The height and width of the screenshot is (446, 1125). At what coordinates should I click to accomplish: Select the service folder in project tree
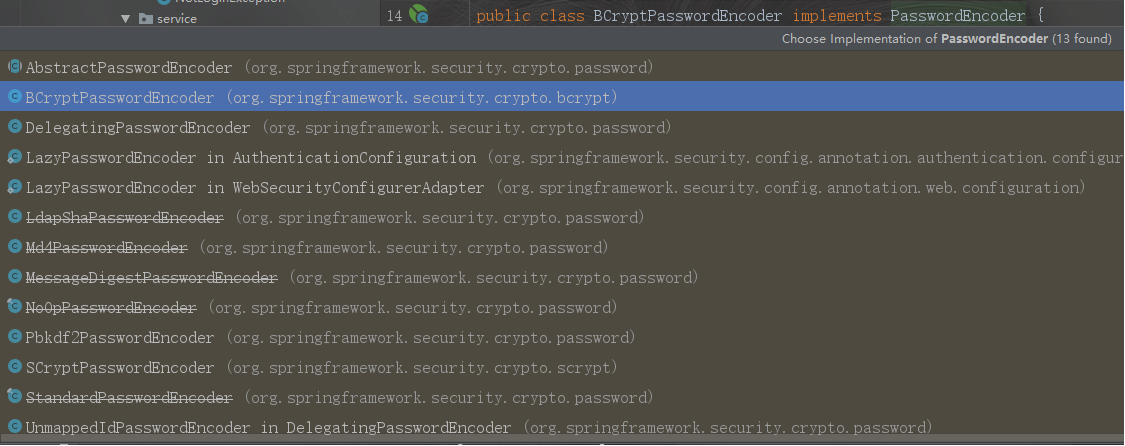(177, 18)
